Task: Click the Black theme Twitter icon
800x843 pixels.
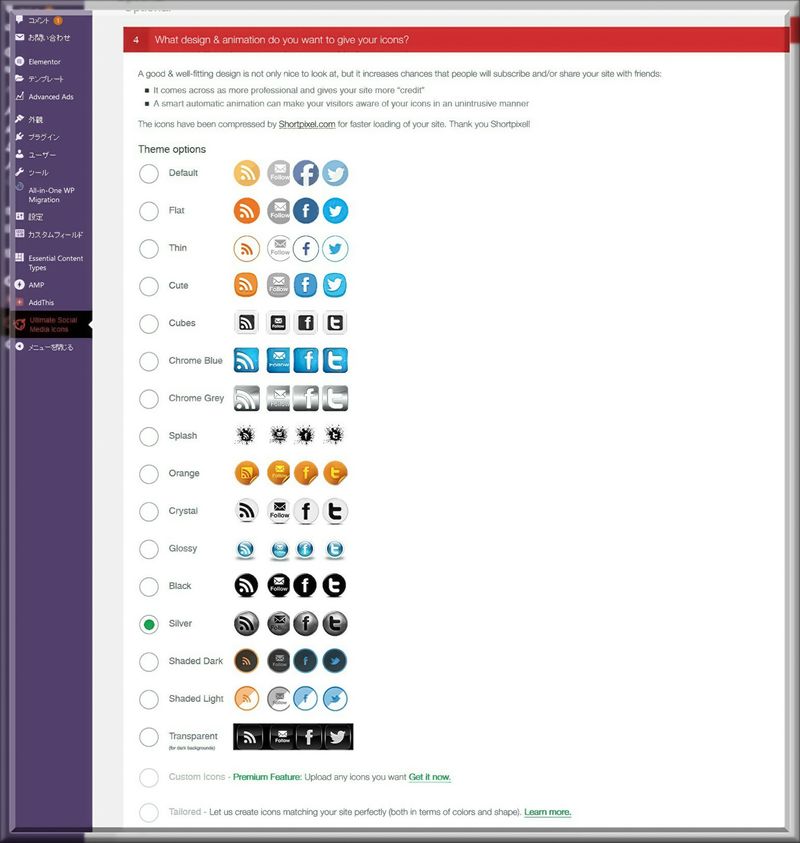Action: [335, 586]
